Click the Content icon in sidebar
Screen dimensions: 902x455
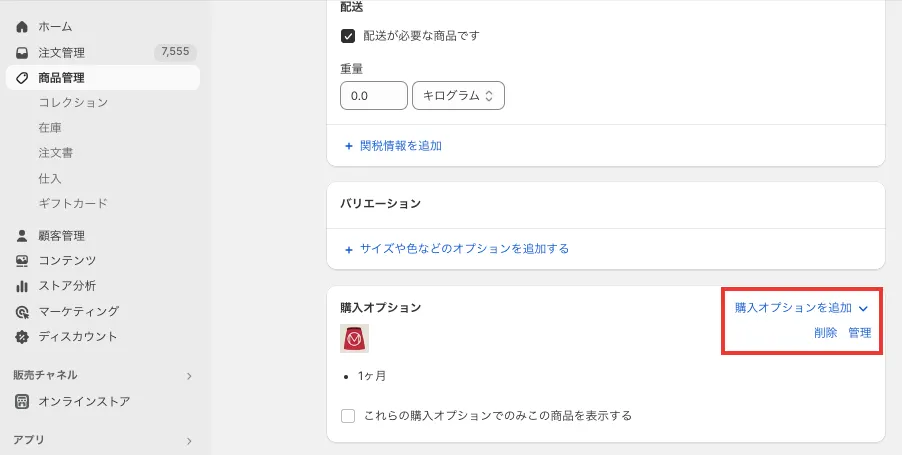(x=22, y=261)
